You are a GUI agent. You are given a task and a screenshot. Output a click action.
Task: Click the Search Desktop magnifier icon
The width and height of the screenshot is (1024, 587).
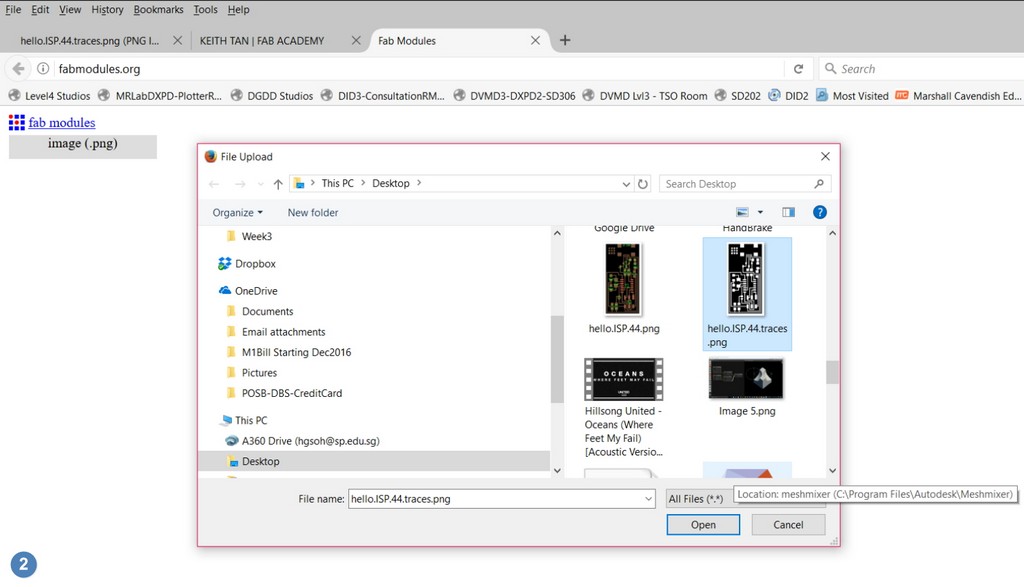click(818, 184)
